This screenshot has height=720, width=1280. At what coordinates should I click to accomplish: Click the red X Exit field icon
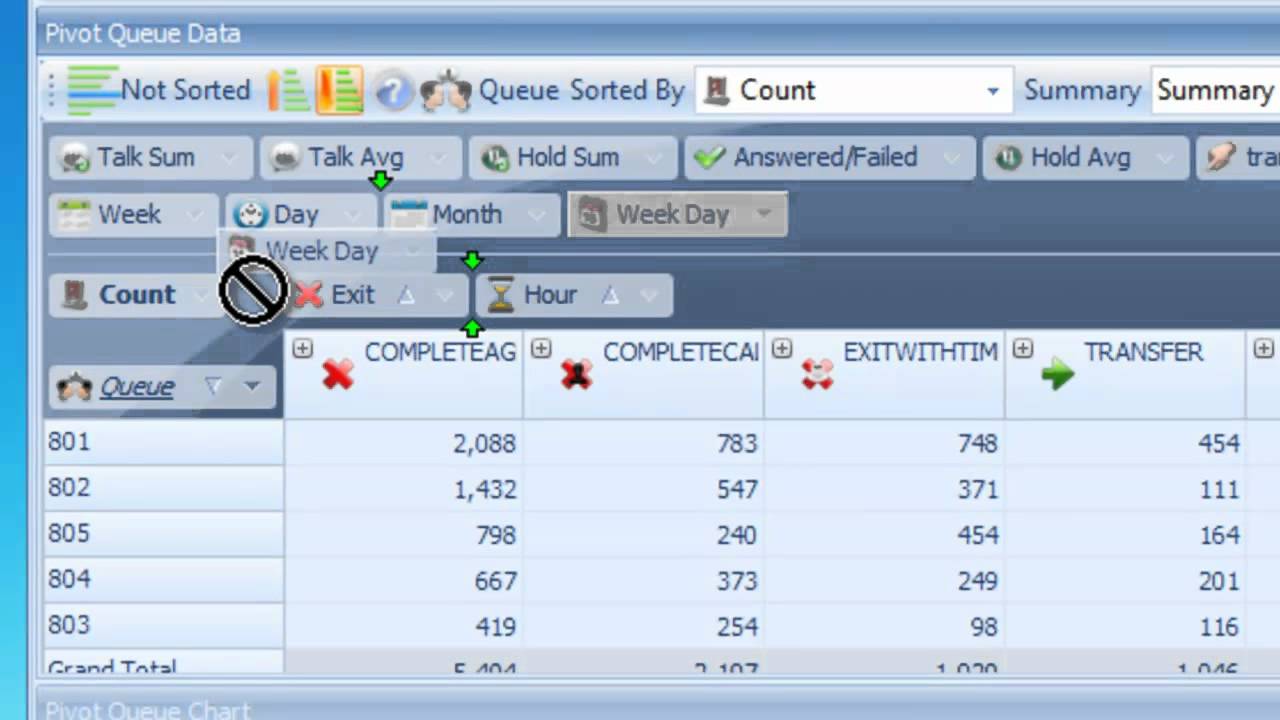pyautogui.click(x=309, y=294)
